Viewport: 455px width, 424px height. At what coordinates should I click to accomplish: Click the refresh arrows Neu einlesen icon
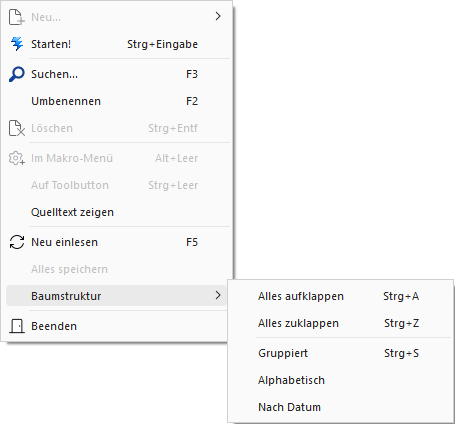coord(17,242)
